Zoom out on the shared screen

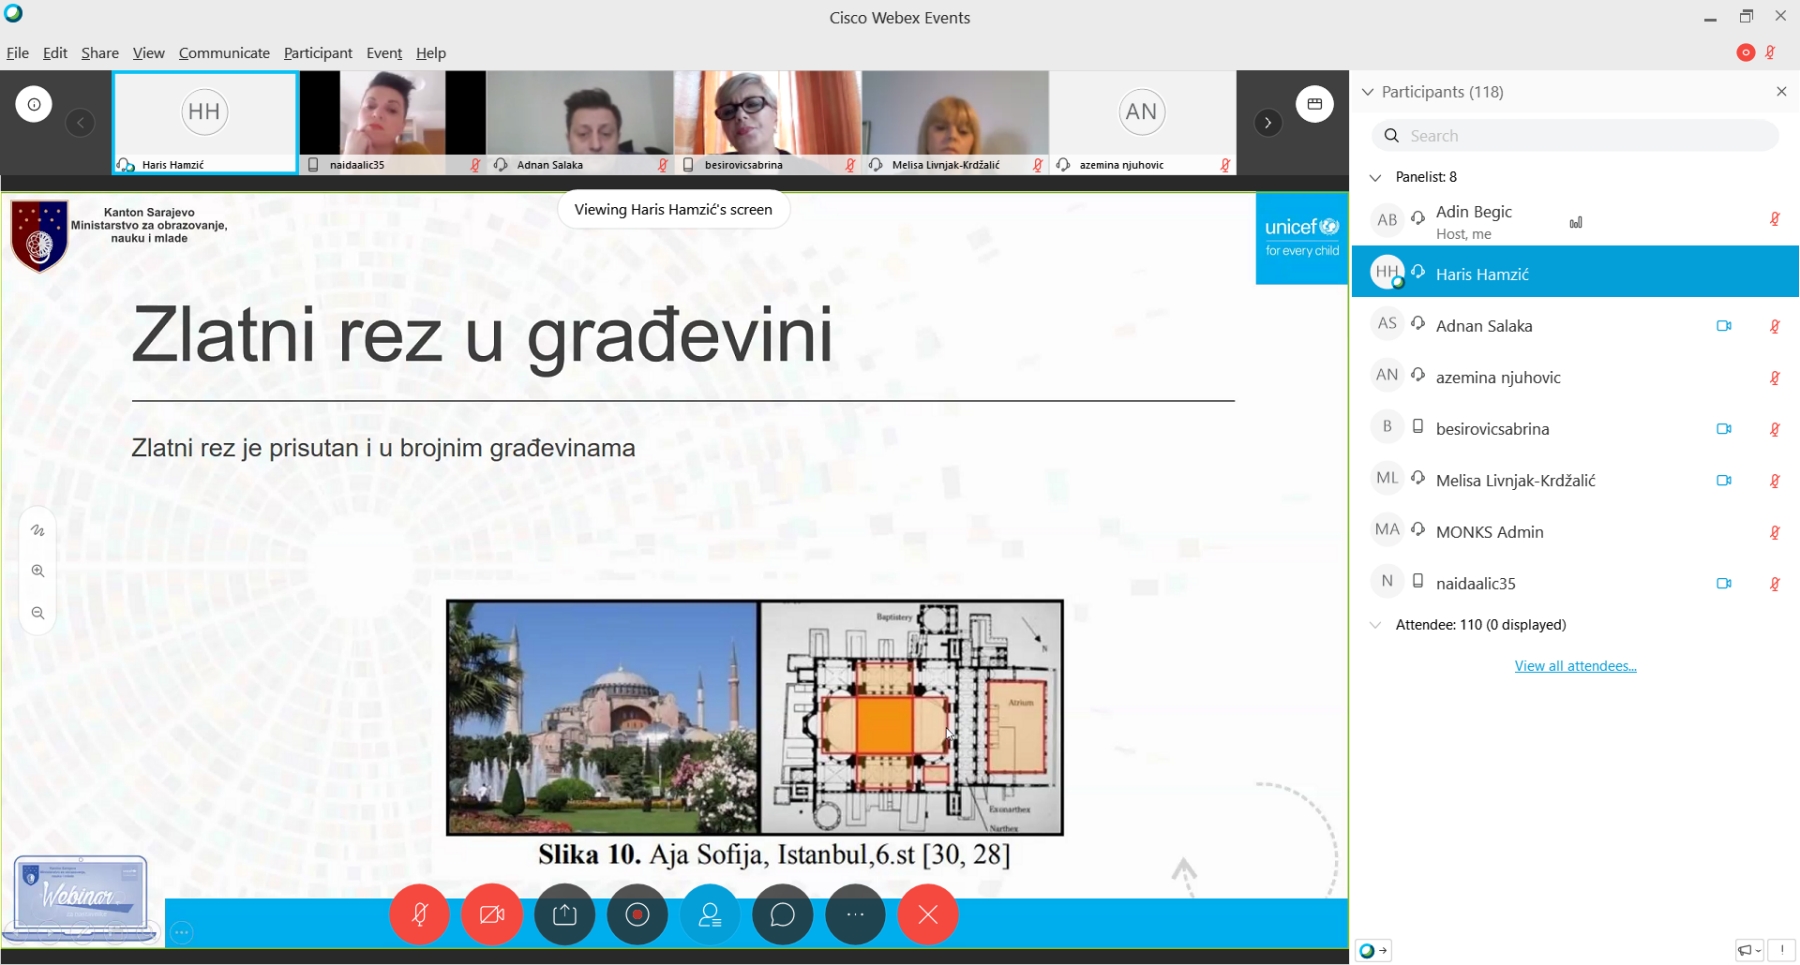[x=38, y=613]
